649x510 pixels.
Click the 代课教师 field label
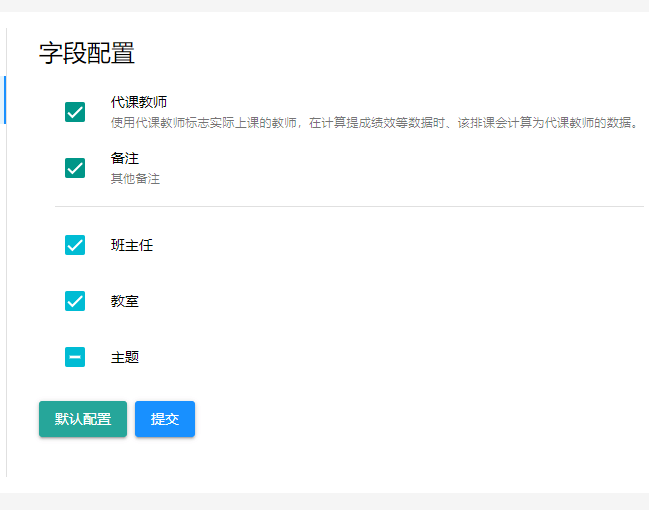139,102
